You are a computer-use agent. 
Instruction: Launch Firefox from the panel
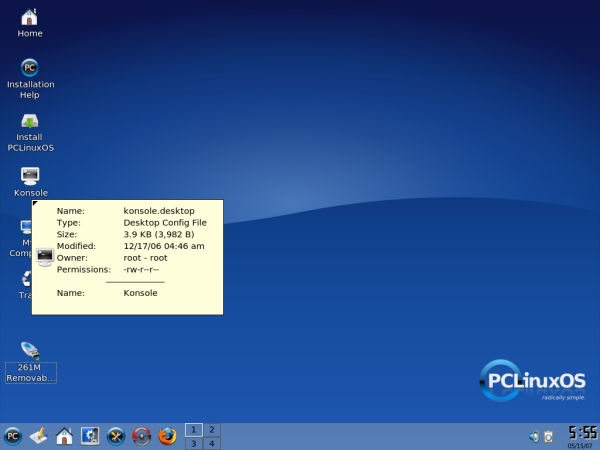[167, 436]
